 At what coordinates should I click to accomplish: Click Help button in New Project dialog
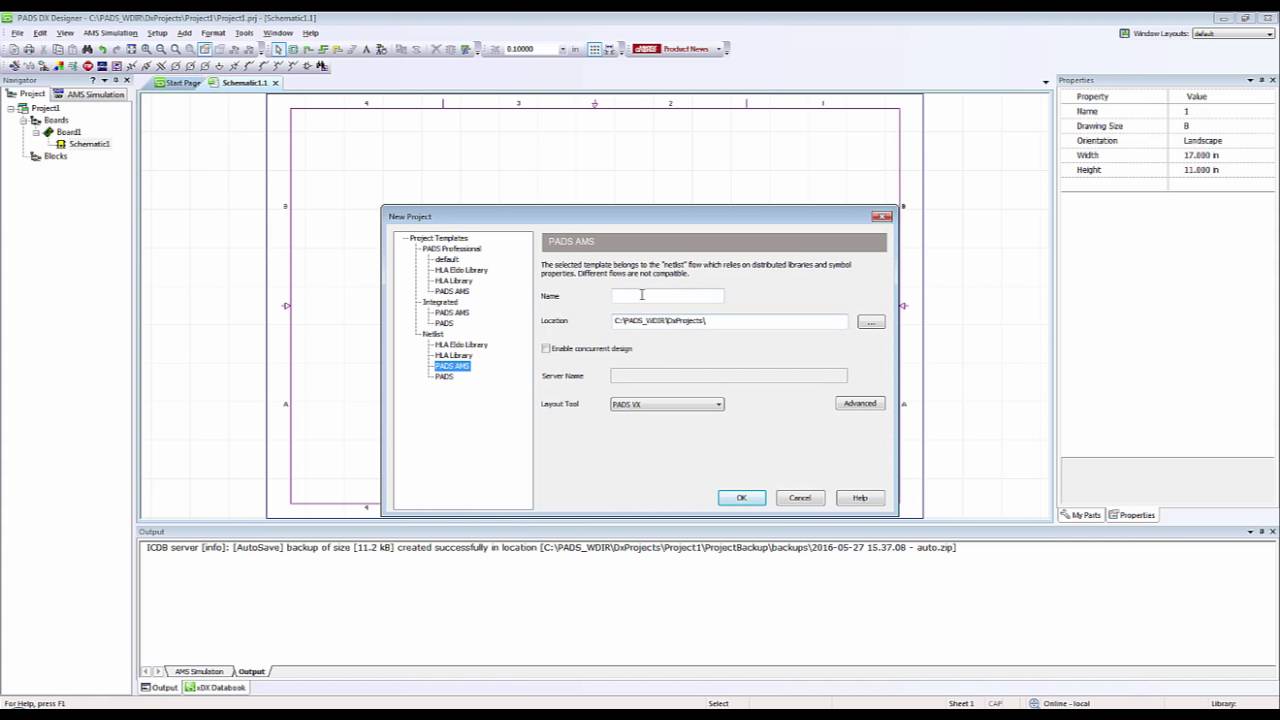tap(860, 498)
